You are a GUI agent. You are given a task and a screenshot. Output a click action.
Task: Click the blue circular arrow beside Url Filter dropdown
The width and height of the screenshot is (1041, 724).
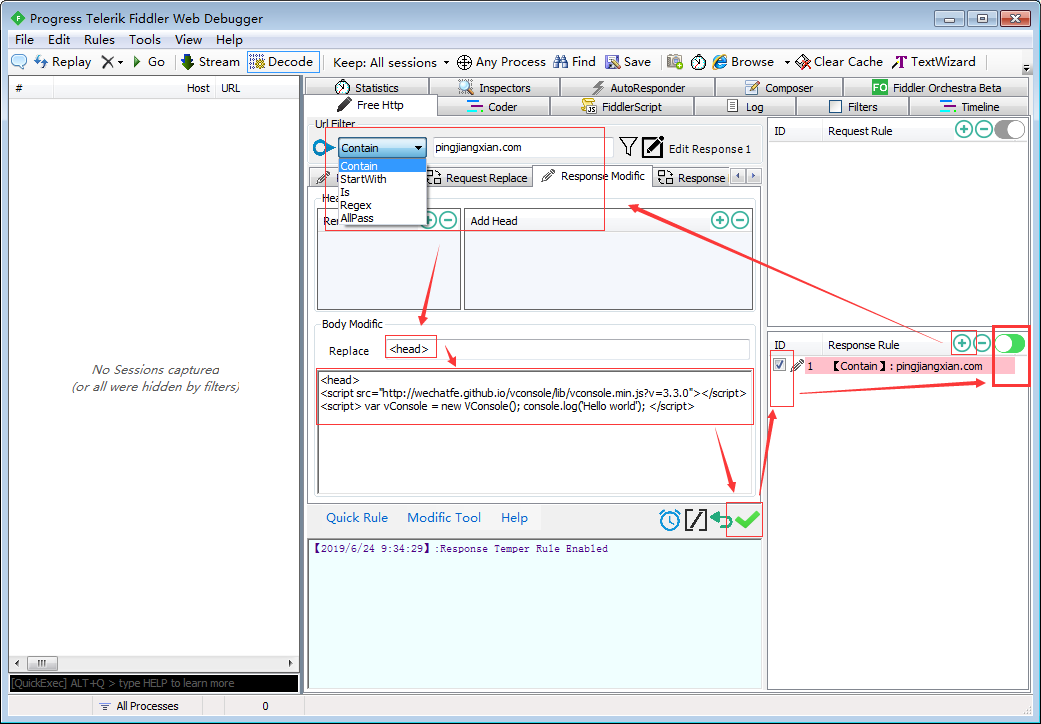(x=323, y=147)
